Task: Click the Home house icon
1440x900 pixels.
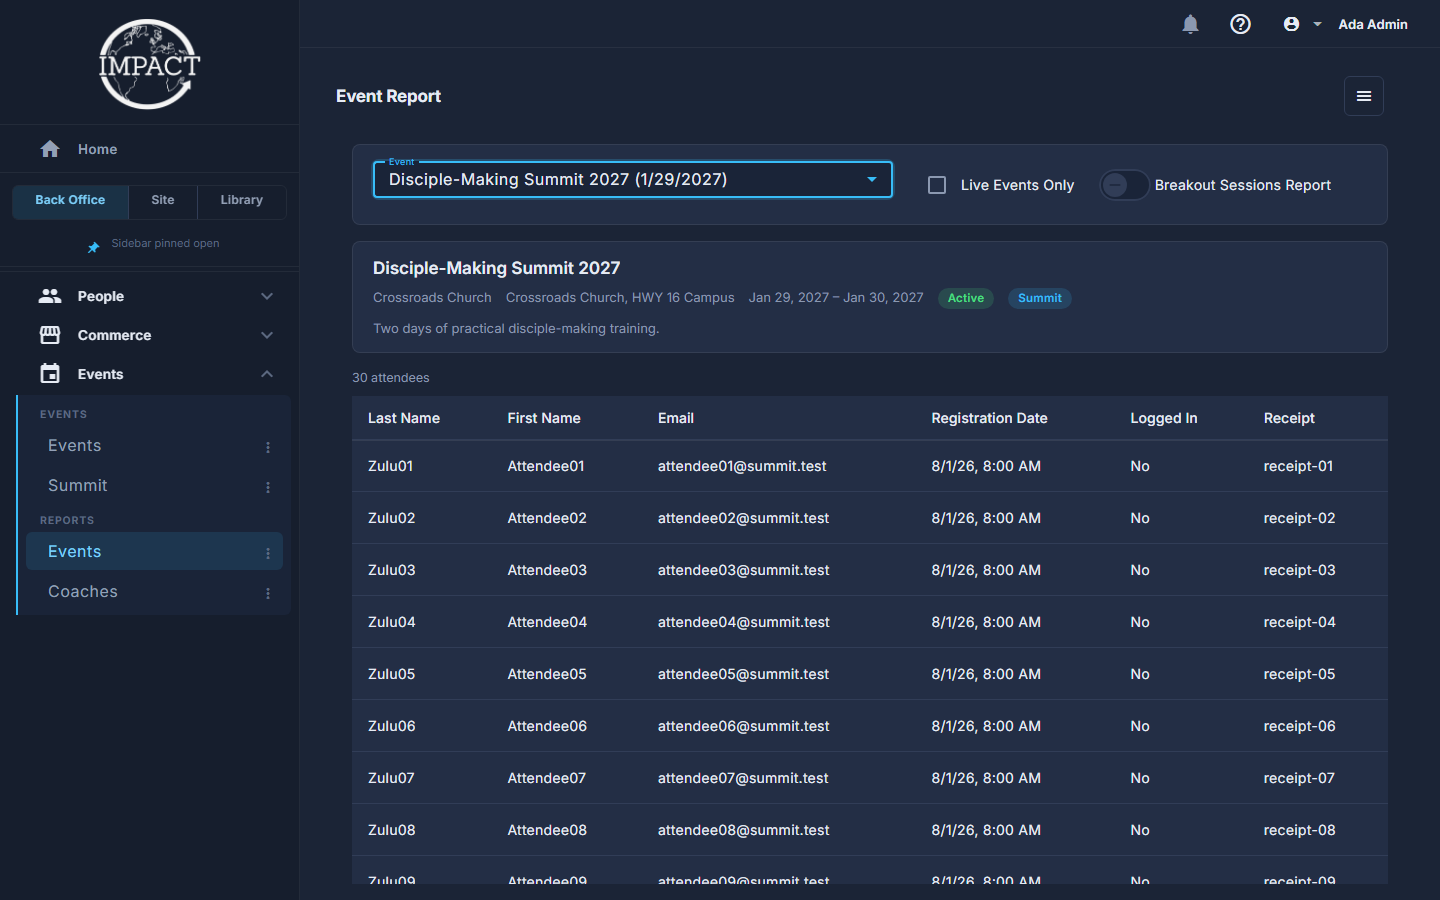Action: click(50, 149)
